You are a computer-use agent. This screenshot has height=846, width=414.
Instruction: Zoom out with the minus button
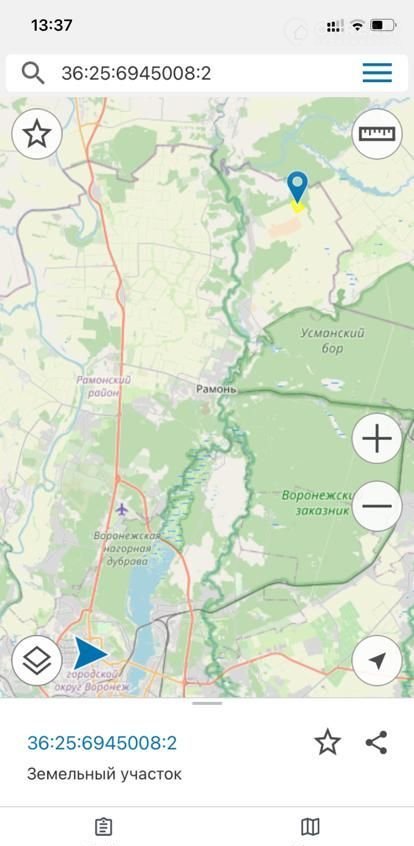coord(377,506)
